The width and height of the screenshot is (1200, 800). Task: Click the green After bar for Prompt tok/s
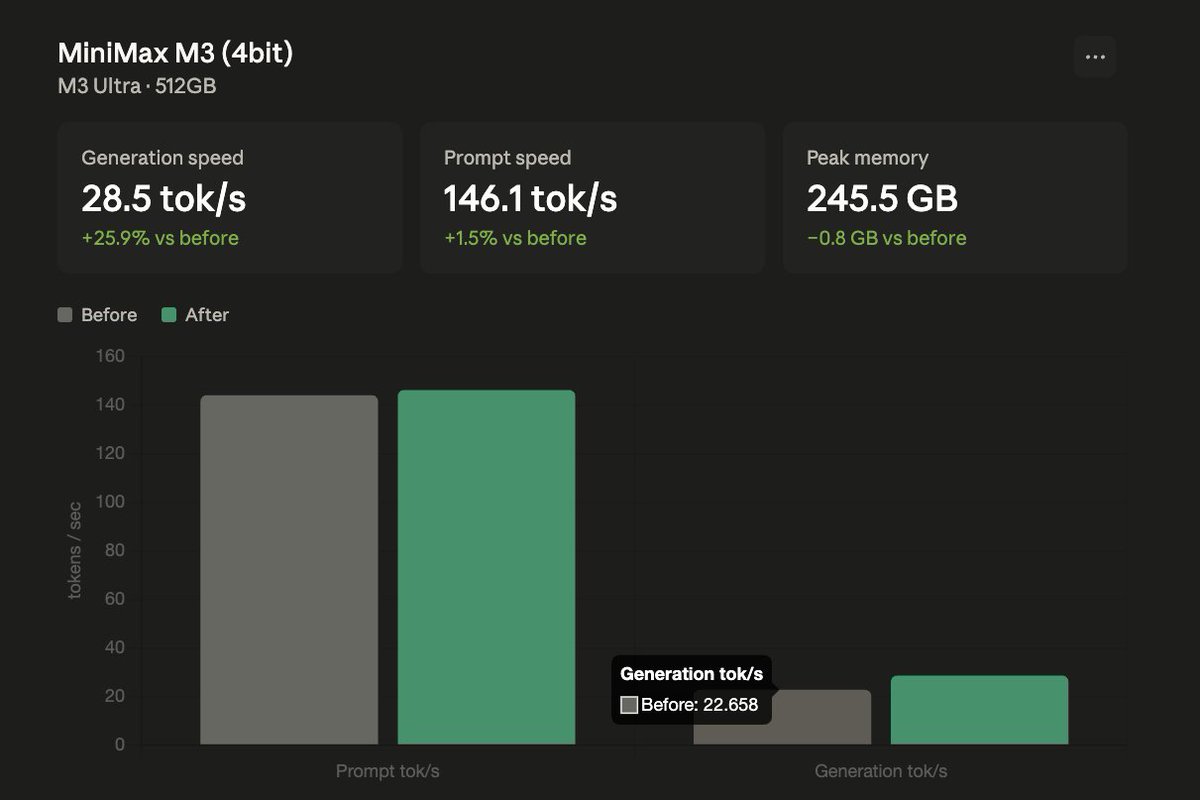tap(486, 567)
